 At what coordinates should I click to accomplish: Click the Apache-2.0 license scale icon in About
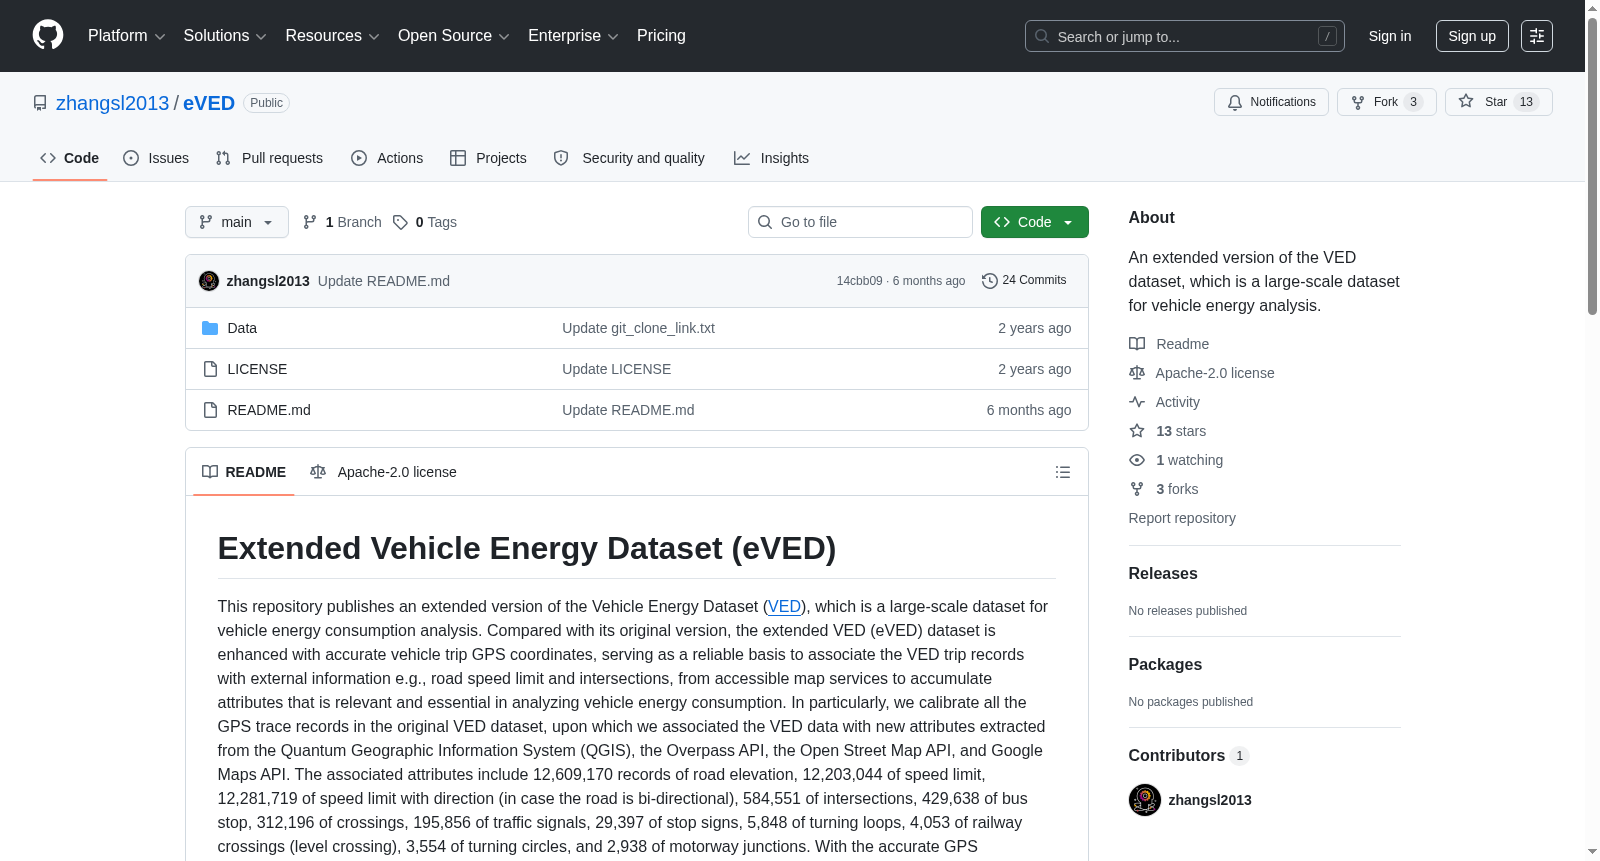click(x=1137, y=373)
